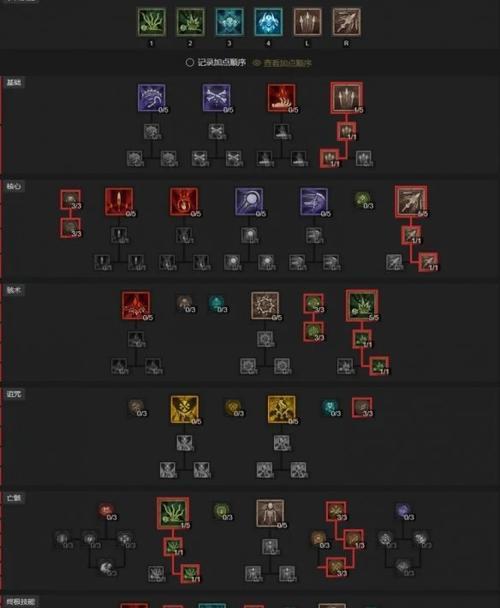The height and width of the screenshot is (608, 500).
Task: Add a point to Bone Splinters 1/5 node
Action: click(x=346, y=97)
